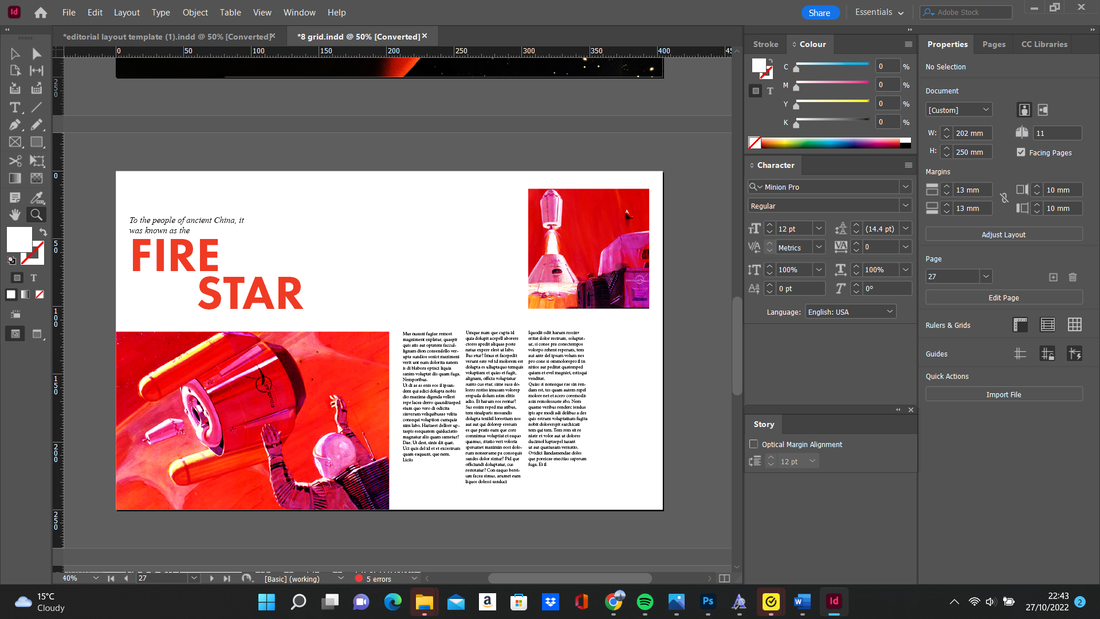Open the Character panel menu
The image size is (1100, 619).
(x=908, y=166)
